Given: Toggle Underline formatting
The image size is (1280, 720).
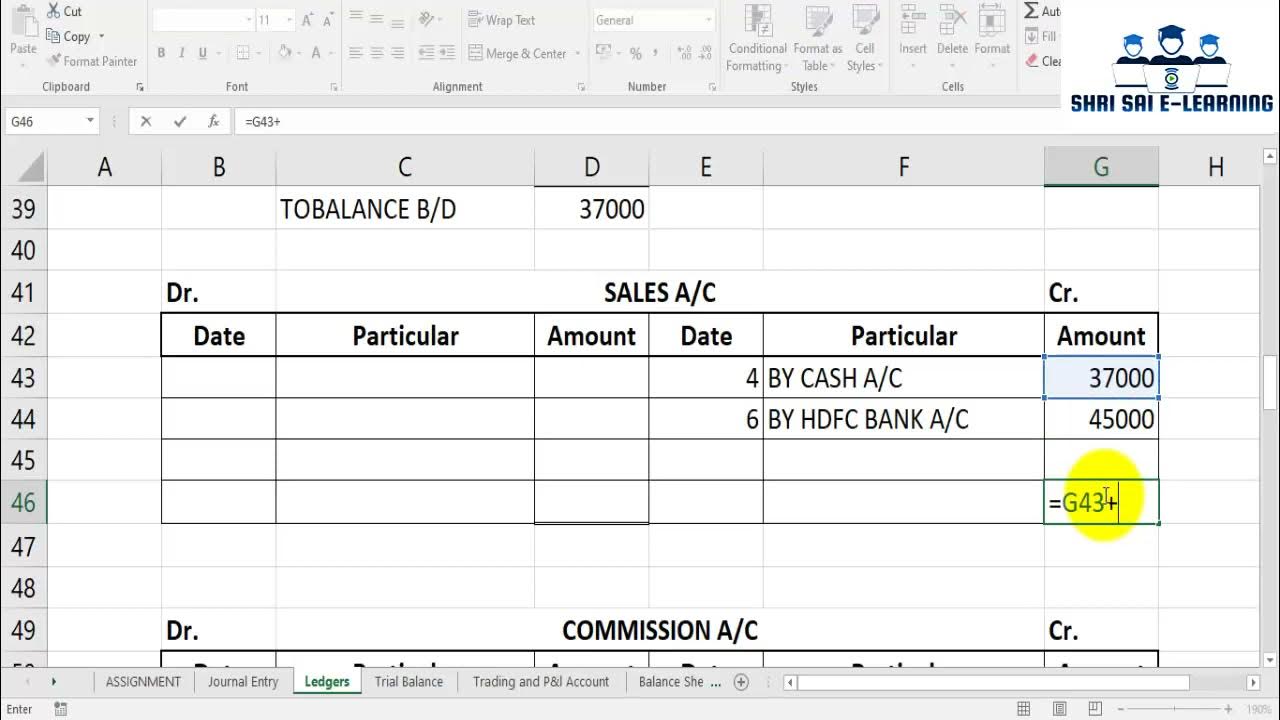Looking at the screenshot, I should pos(203,54).
